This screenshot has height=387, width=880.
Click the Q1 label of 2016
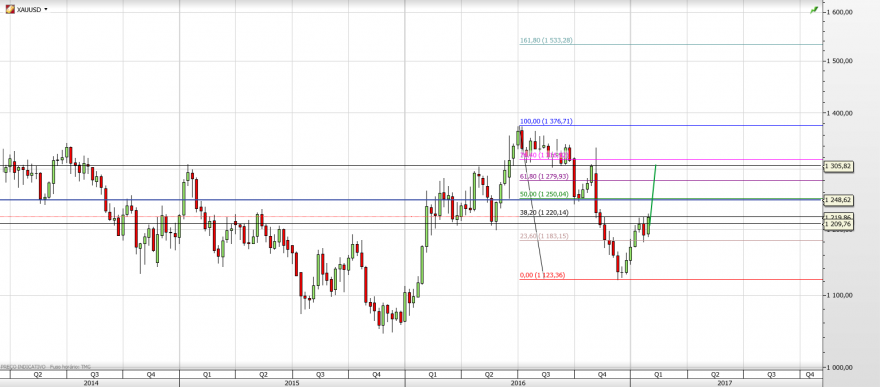pos(433,374)
